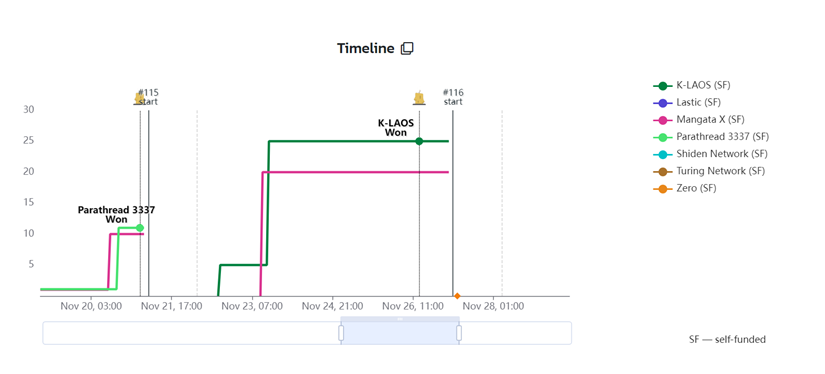Click the selected range in zoom slider
The image size is (825, 374).
400,333
